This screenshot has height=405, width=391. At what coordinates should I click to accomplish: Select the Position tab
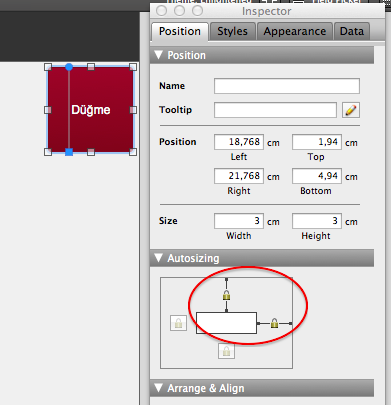click(180, 31)
